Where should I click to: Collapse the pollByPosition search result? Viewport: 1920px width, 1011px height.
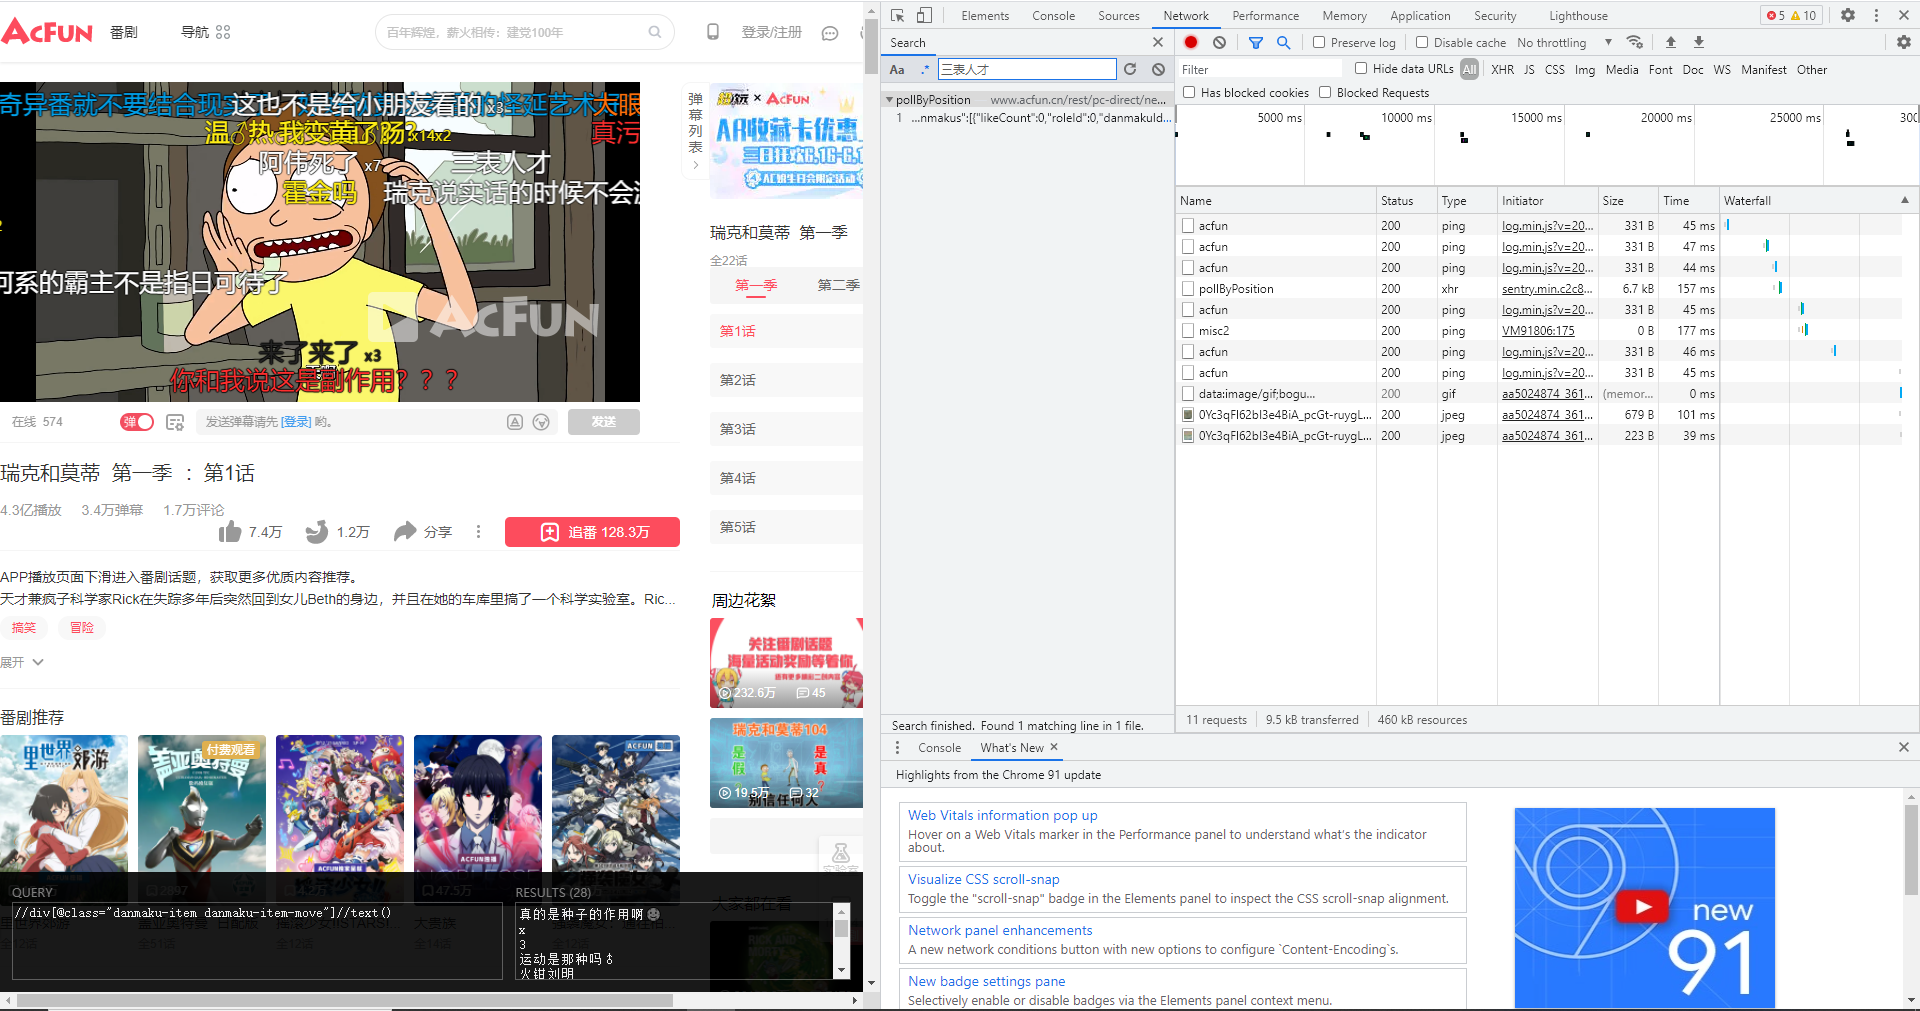tap(889, 100)
